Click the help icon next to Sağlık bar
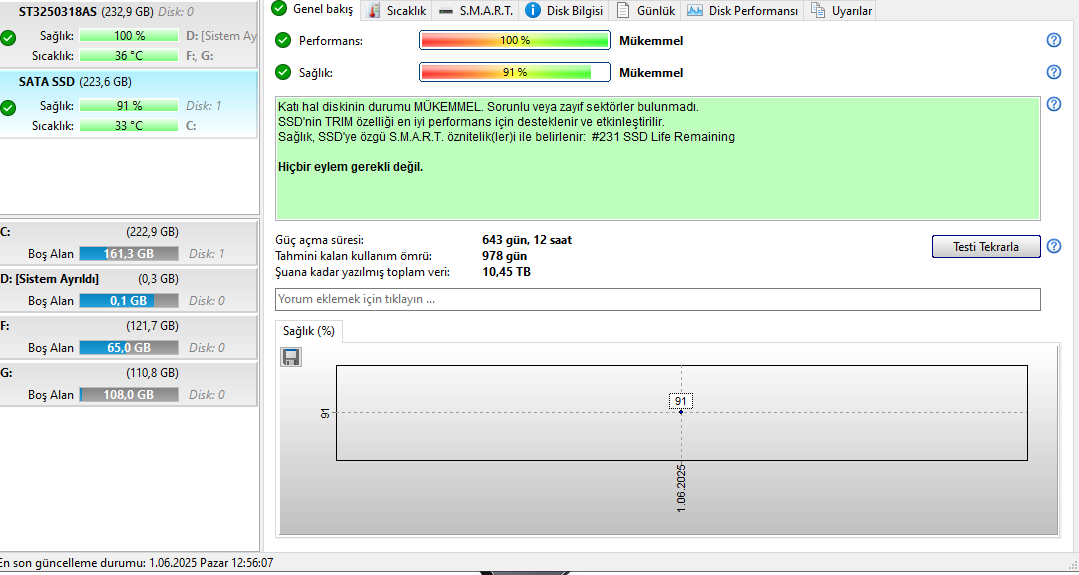Image resolution: width=1079 pixels, height=575 pixels. coord(1054,72)
